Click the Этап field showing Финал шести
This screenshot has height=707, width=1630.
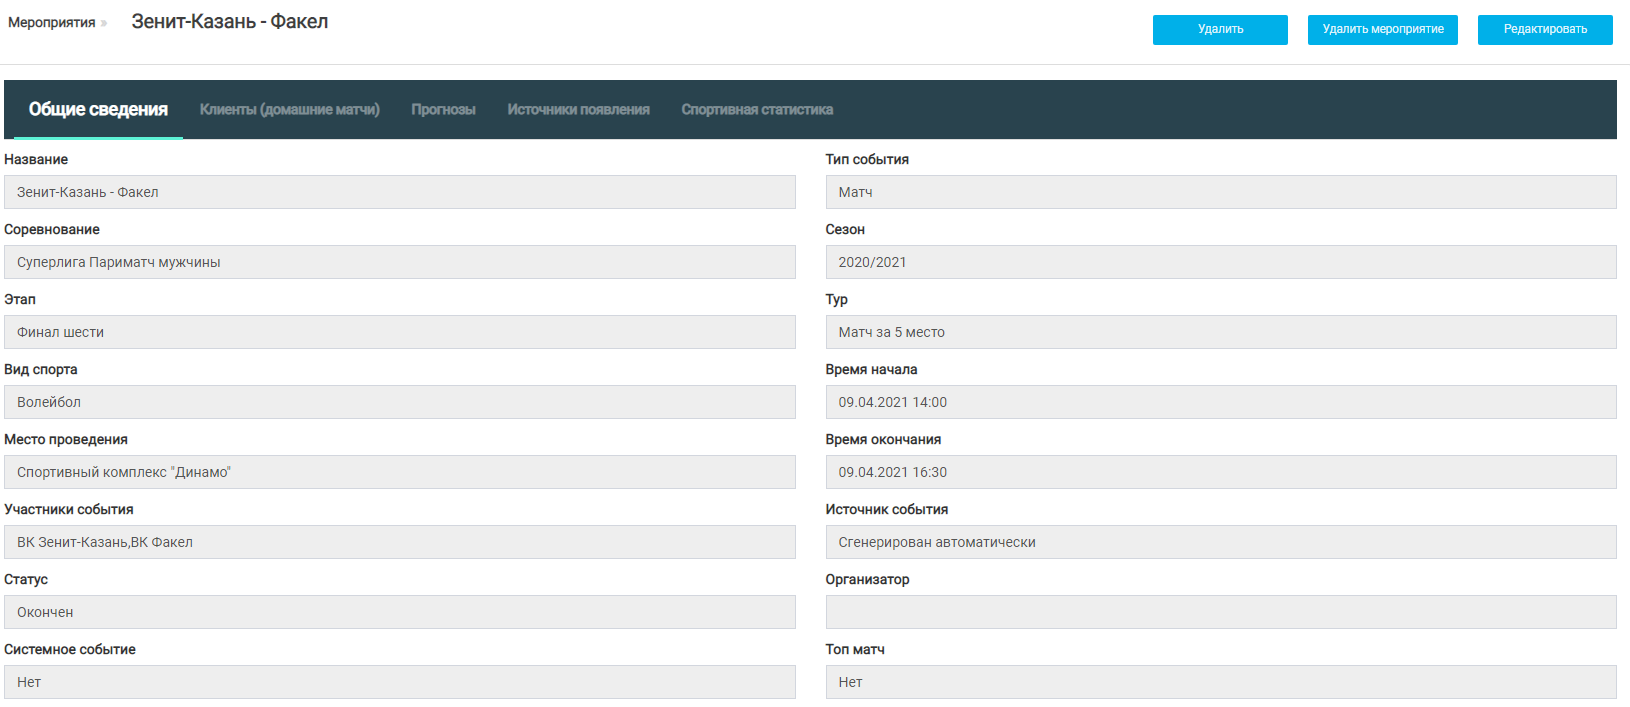[x=400, y=332]
